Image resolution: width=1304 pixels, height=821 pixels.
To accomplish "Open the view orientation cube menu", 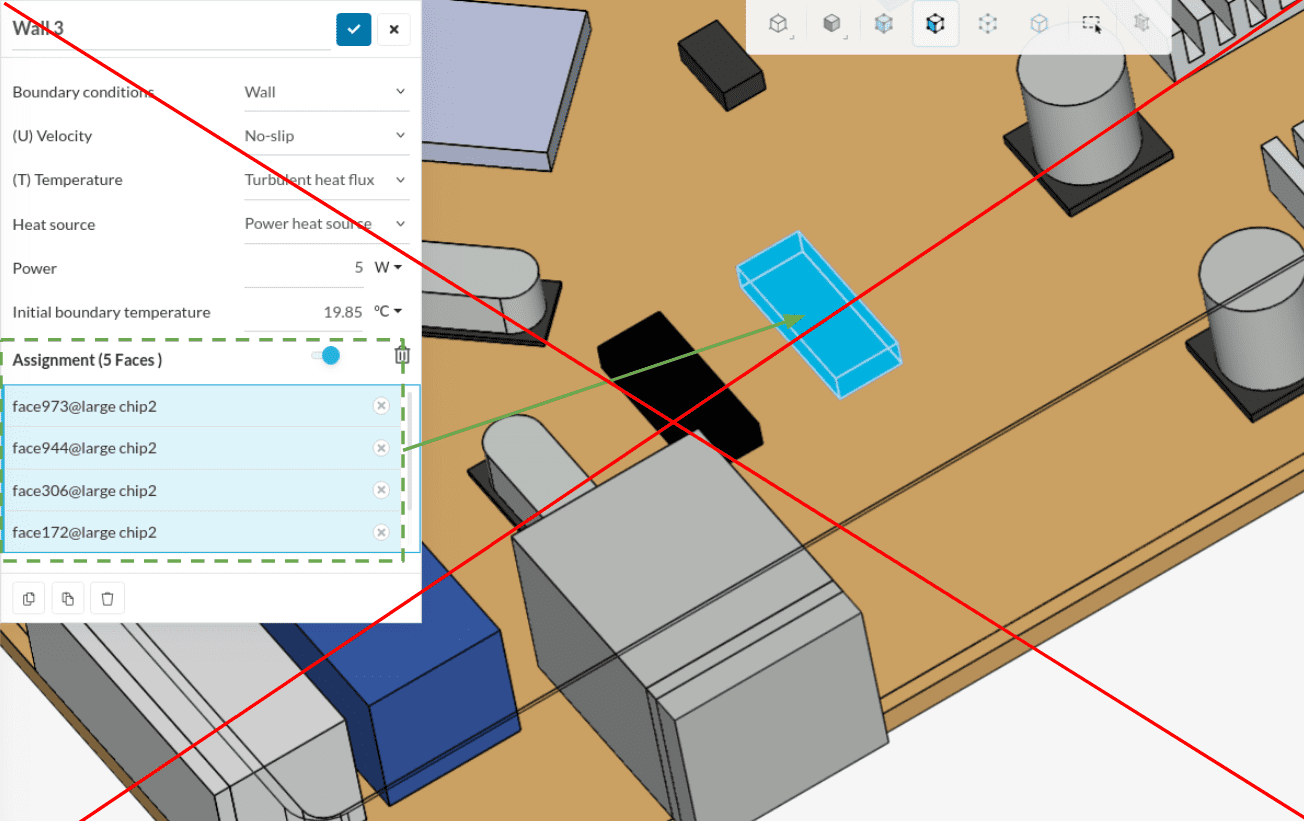I will (x=778, y=24).
